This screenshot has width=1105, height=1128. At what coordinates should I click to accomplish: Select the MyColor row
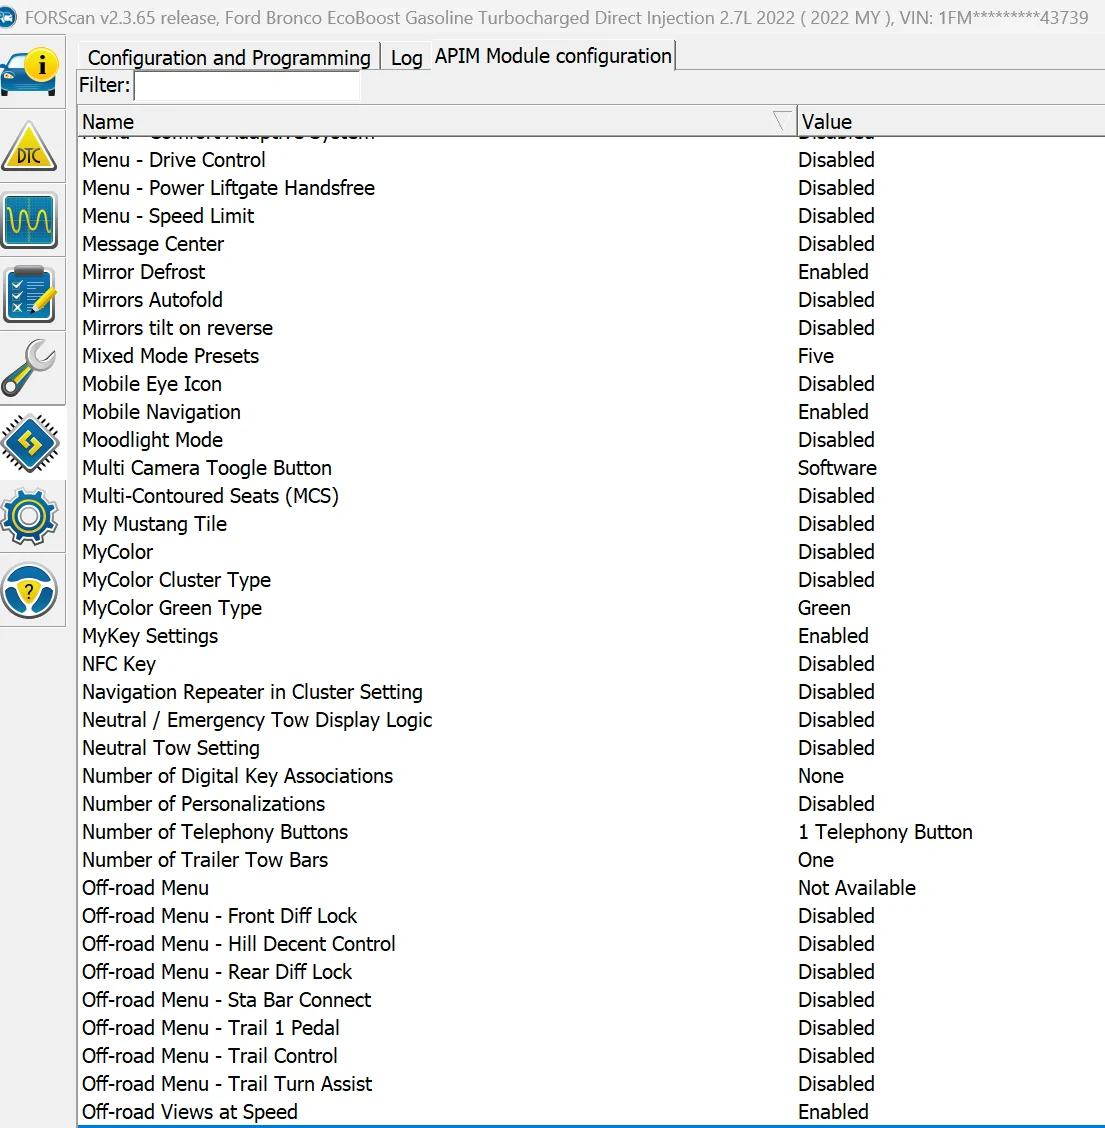click(x=591, y=552)
